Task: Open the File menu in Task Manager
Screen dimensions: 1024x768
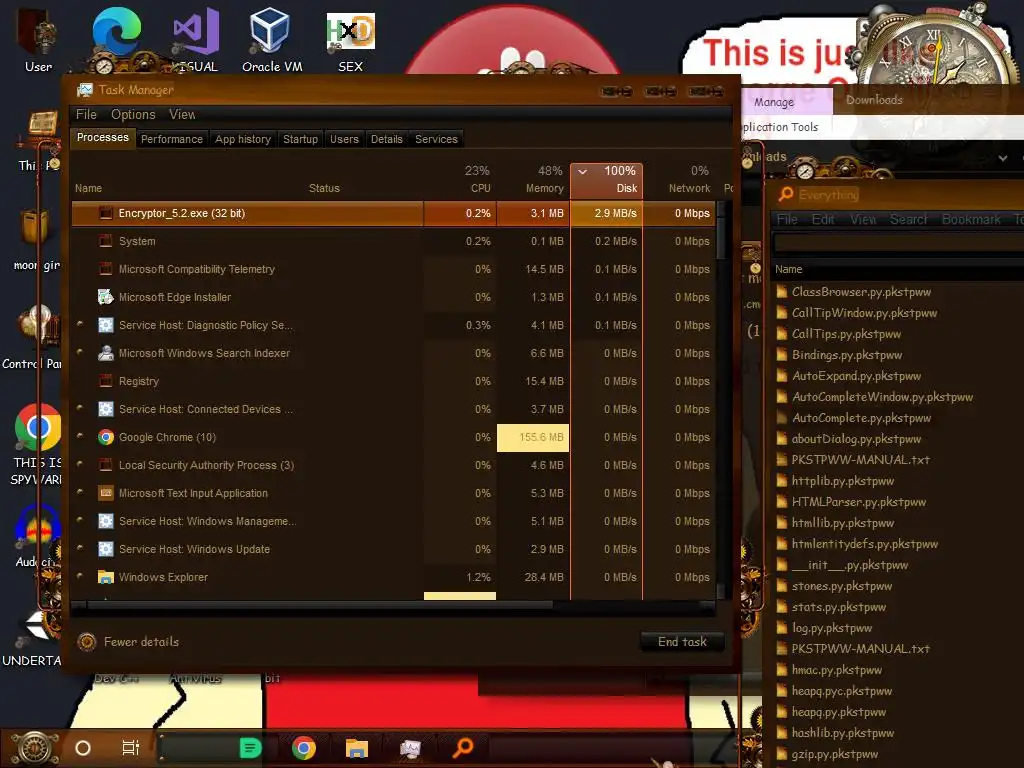Action: point(86,114)
